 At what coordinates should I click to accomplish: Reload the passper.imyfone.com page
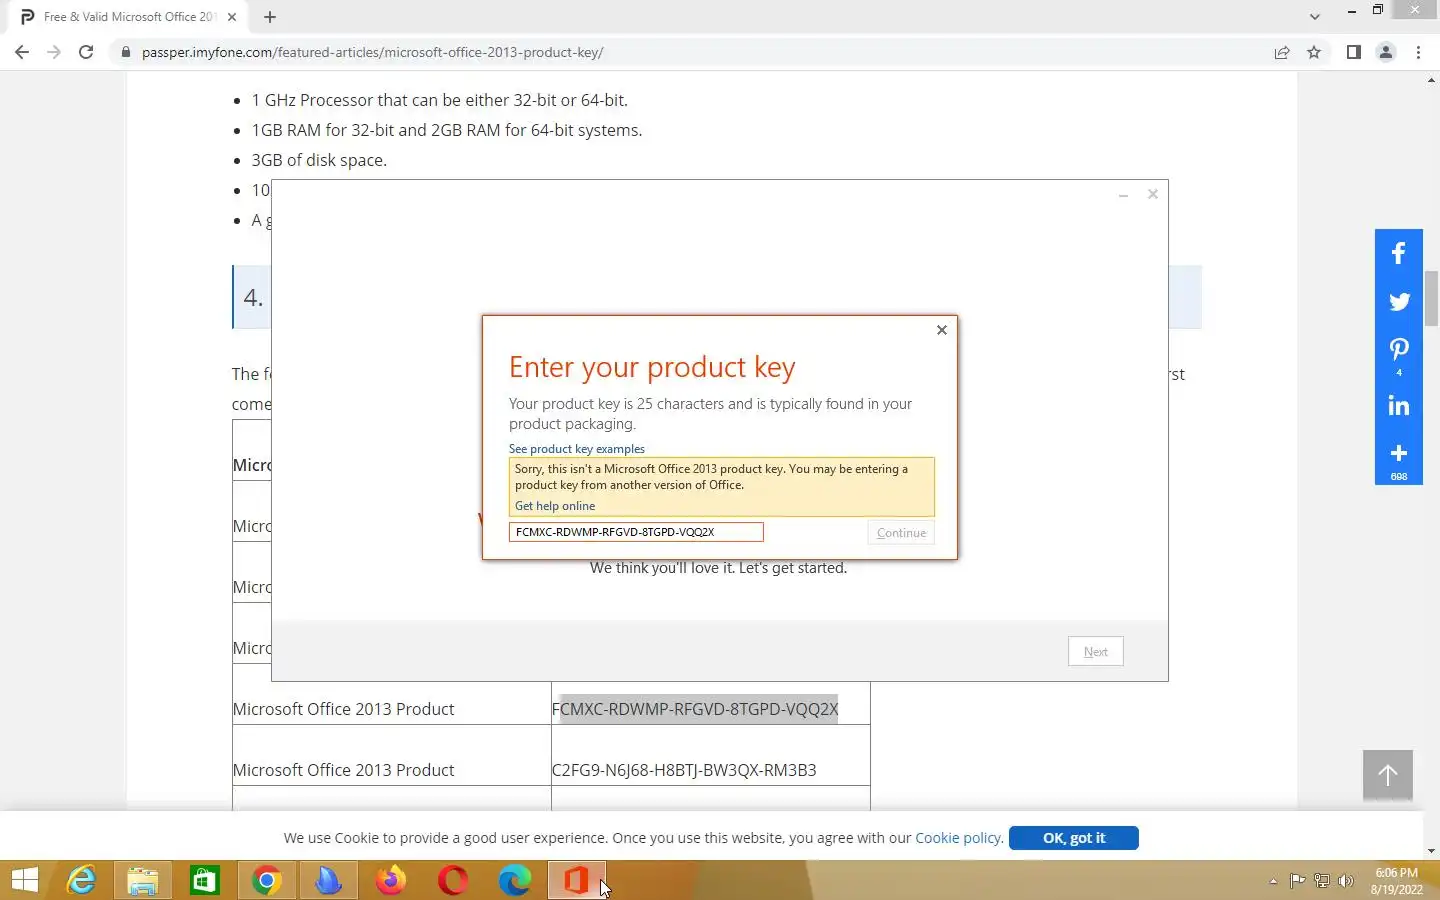coord(86,52)
